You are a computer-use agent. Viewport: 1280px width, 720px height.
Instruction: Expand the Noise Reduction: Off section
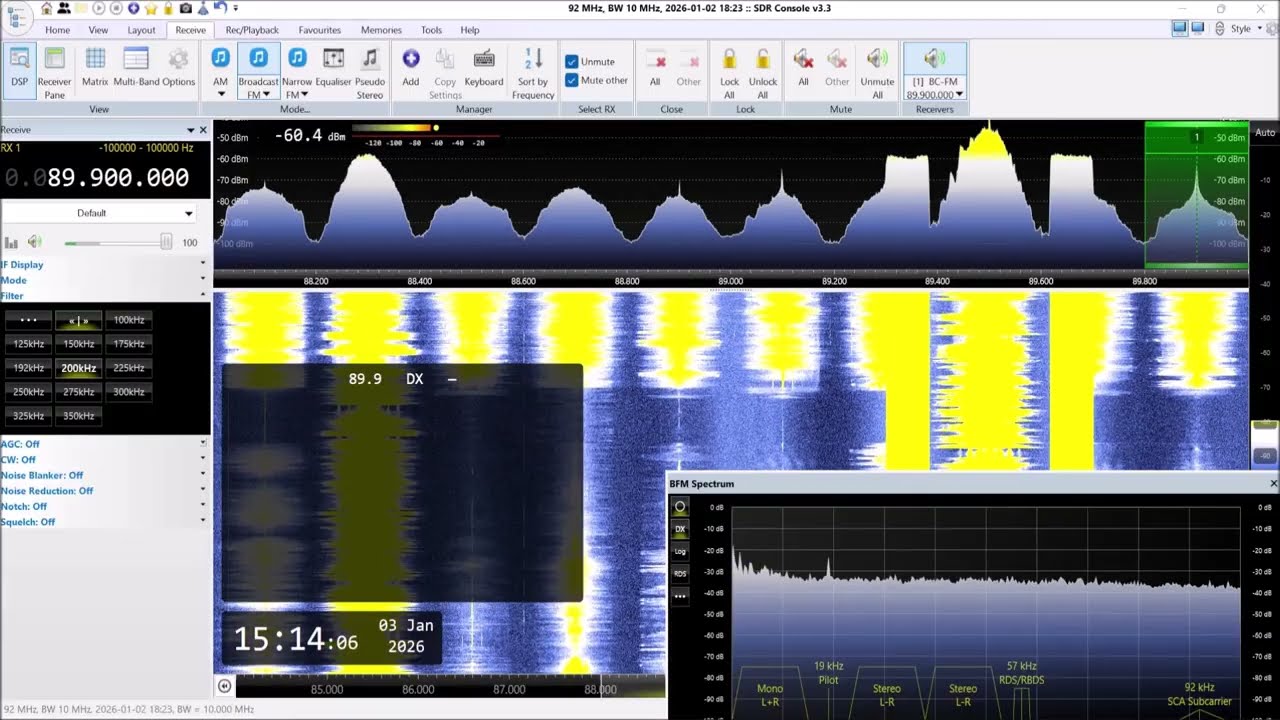[x=104, y=491]
